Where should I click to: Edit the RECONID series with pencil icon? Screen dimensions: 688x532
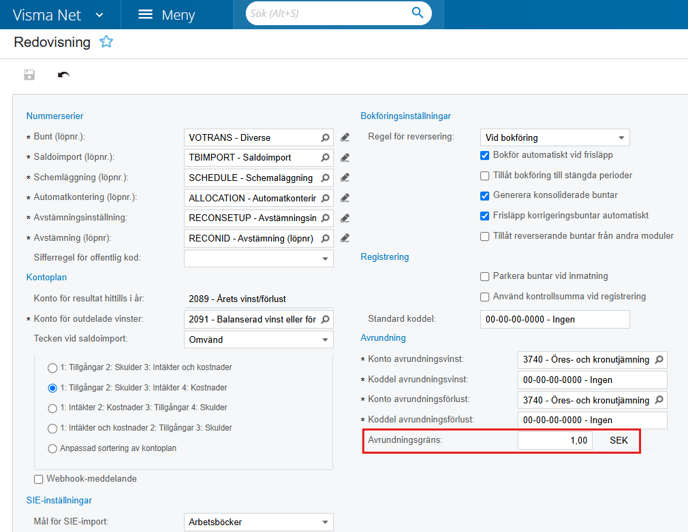tap(345, 238)
